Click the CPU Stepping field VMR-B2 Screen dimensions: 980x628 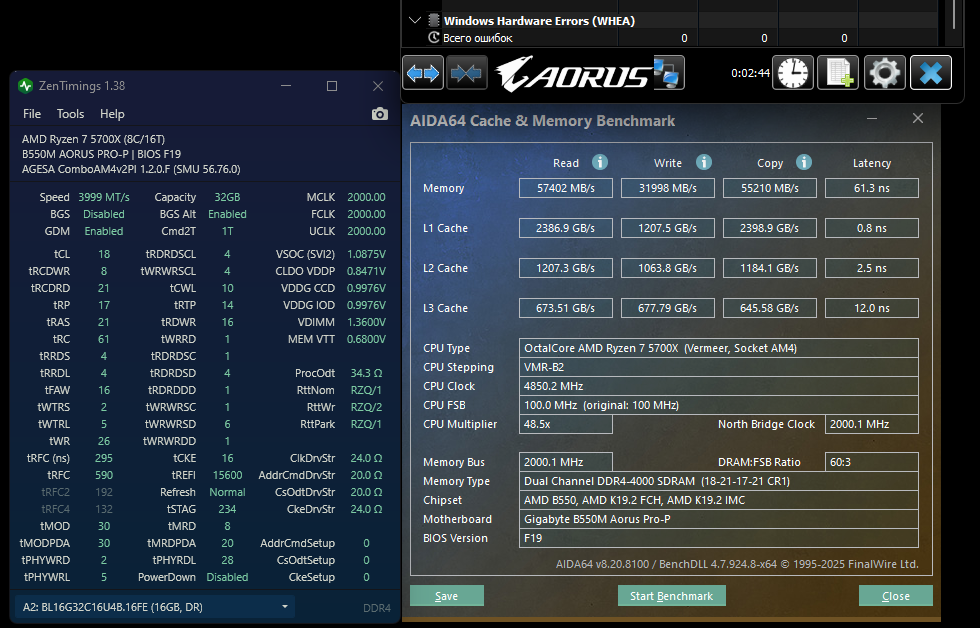(x=719, y=367)
